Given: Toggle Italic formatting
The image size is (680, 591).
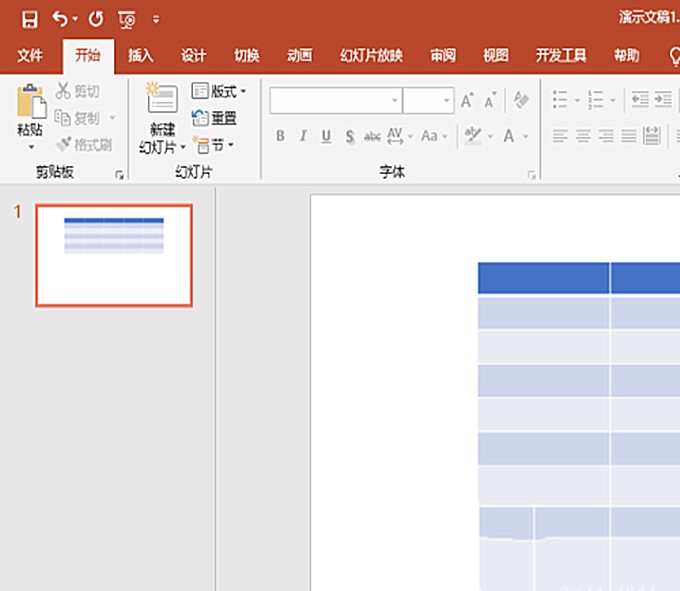Looking at the screenshot, I should coord(303,136).
